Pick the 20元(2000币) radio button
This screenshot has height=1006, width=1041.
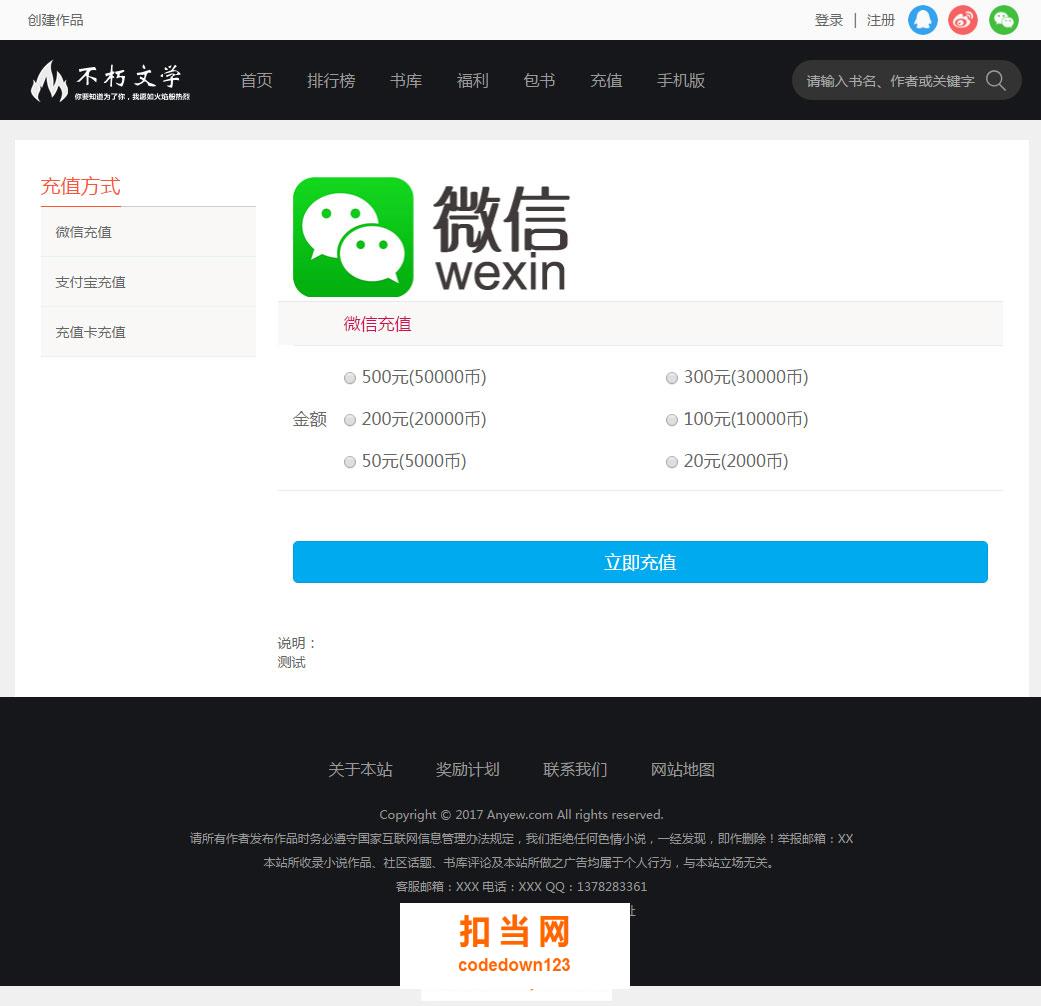click(x=672, y=462)
